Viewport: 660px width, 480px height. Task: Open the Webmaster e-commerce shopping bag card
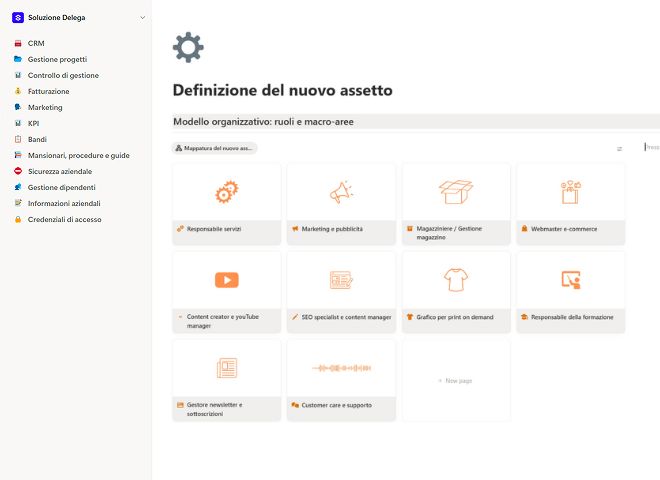(x=571, y=192)
